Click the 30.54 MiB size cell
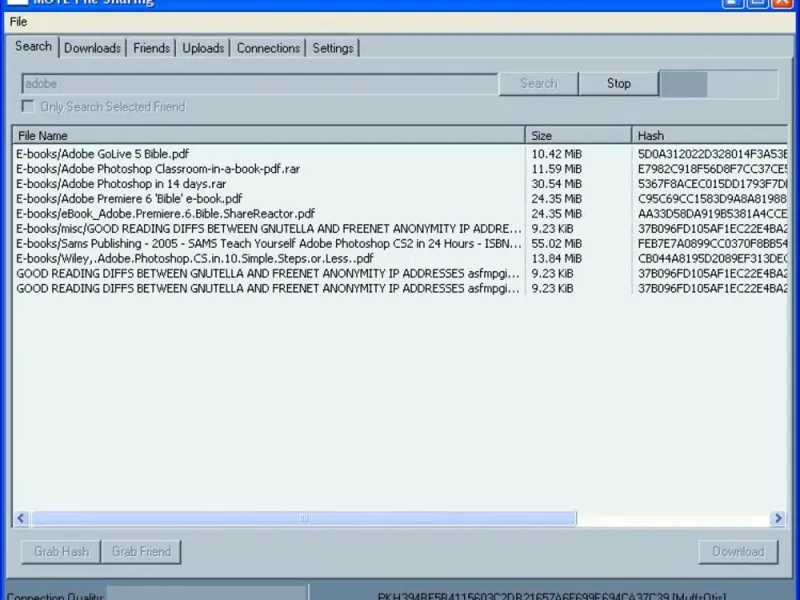This screenshot has width=800, height=600. [x=557, y=184]
